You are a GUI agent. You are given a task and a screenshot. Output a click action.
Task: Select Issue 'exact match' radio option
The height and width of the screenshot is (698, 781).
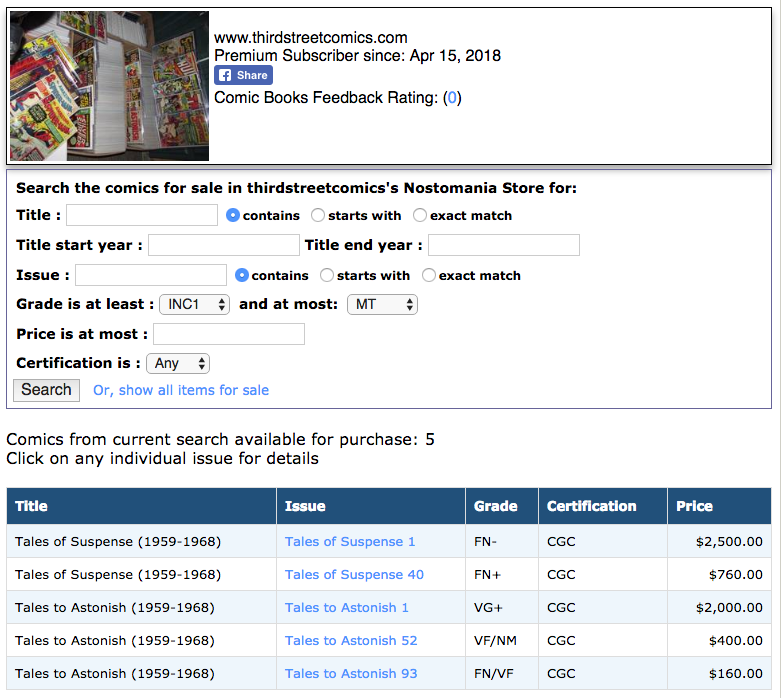click(x=429, y=275)
